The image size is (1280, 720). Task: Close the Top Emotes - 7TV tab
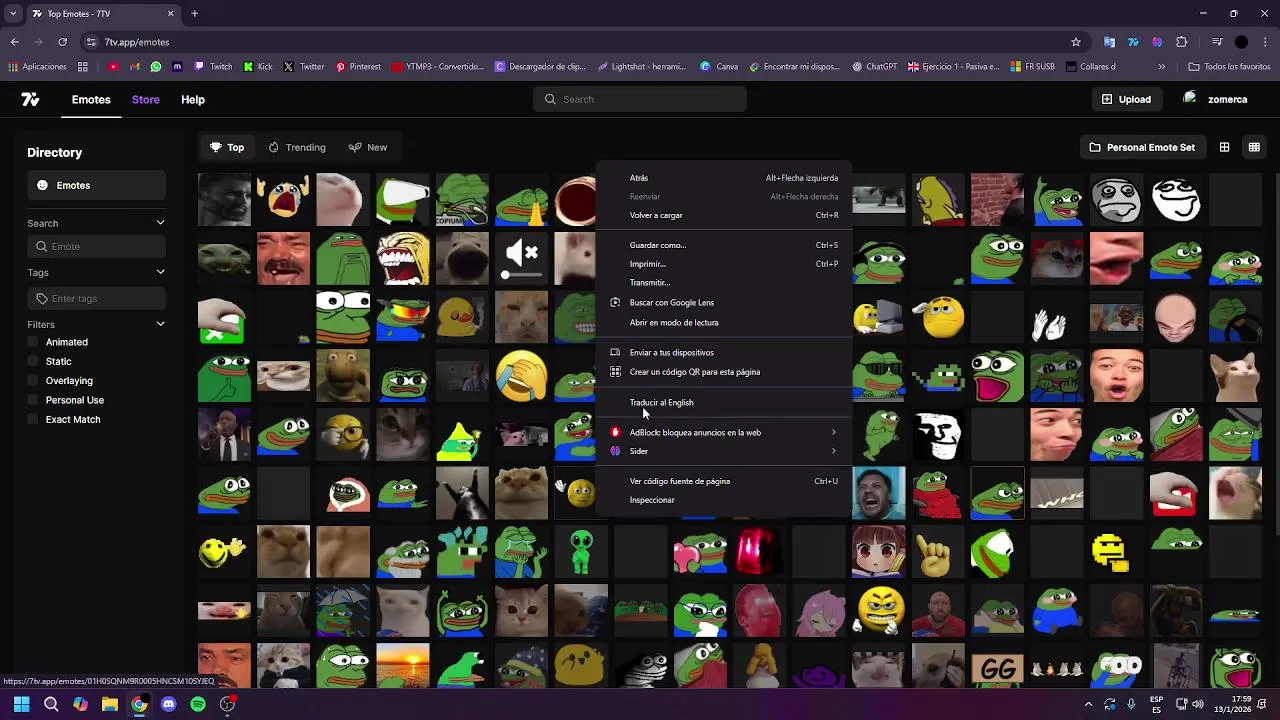170,14
